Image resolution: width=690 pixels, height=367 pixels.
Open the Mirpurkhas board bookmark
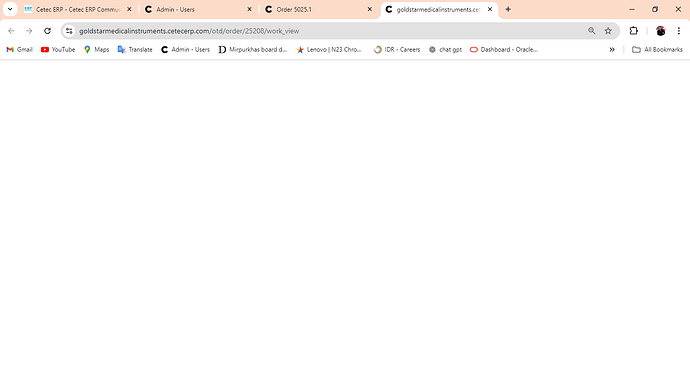click(253, 50)
